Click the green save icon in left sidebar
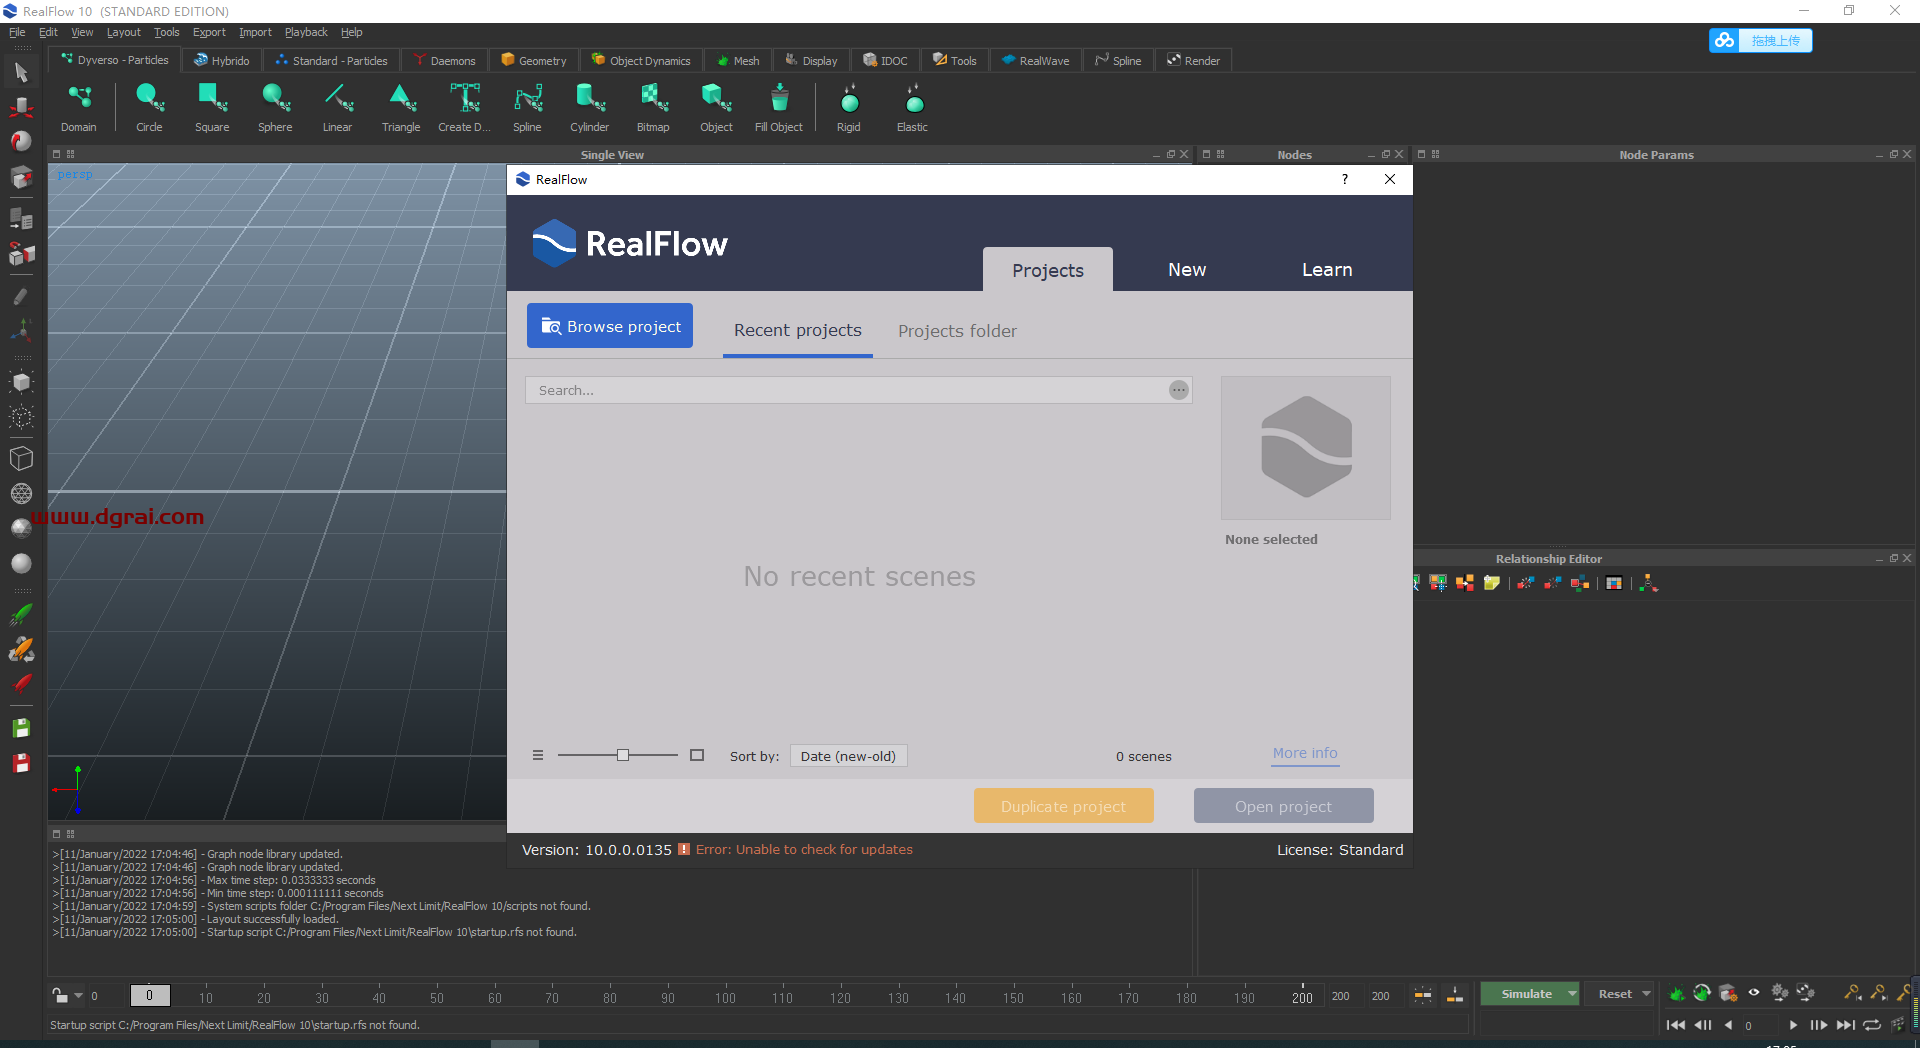Image resolution: width=1920 pixels, height=1048 pixels. 21,728
